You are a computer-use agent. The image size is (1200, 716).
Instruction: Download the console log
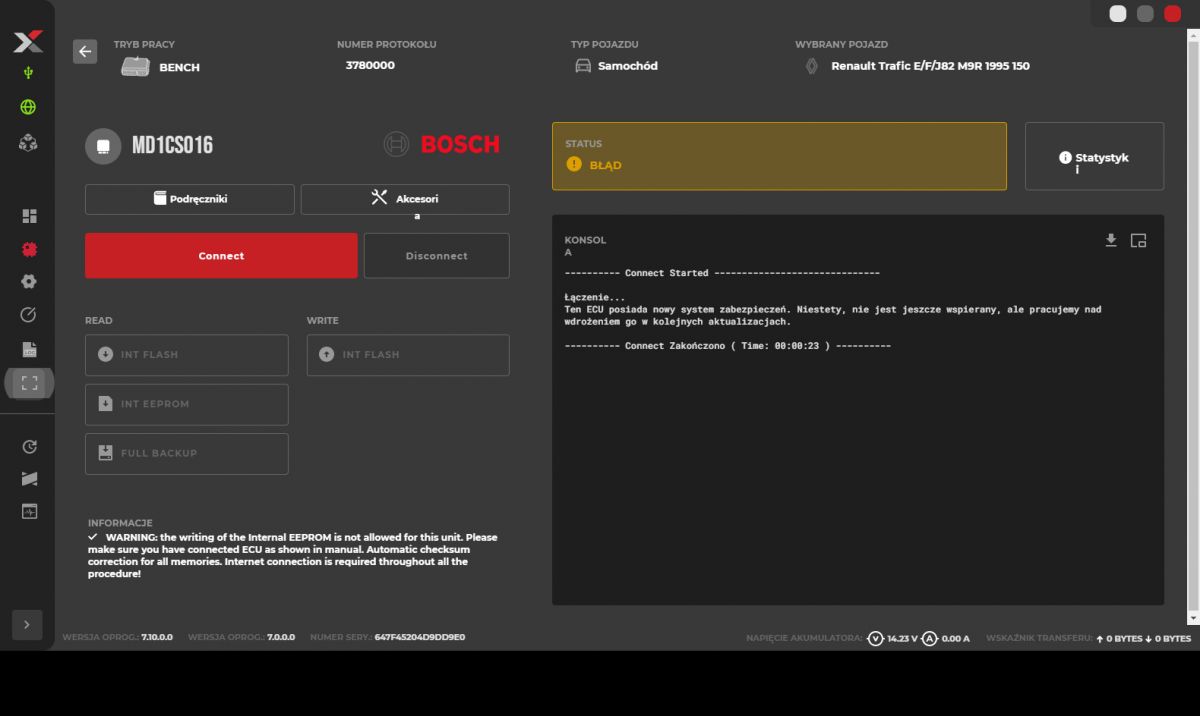pyautogui.click(x=1110, y=240)
